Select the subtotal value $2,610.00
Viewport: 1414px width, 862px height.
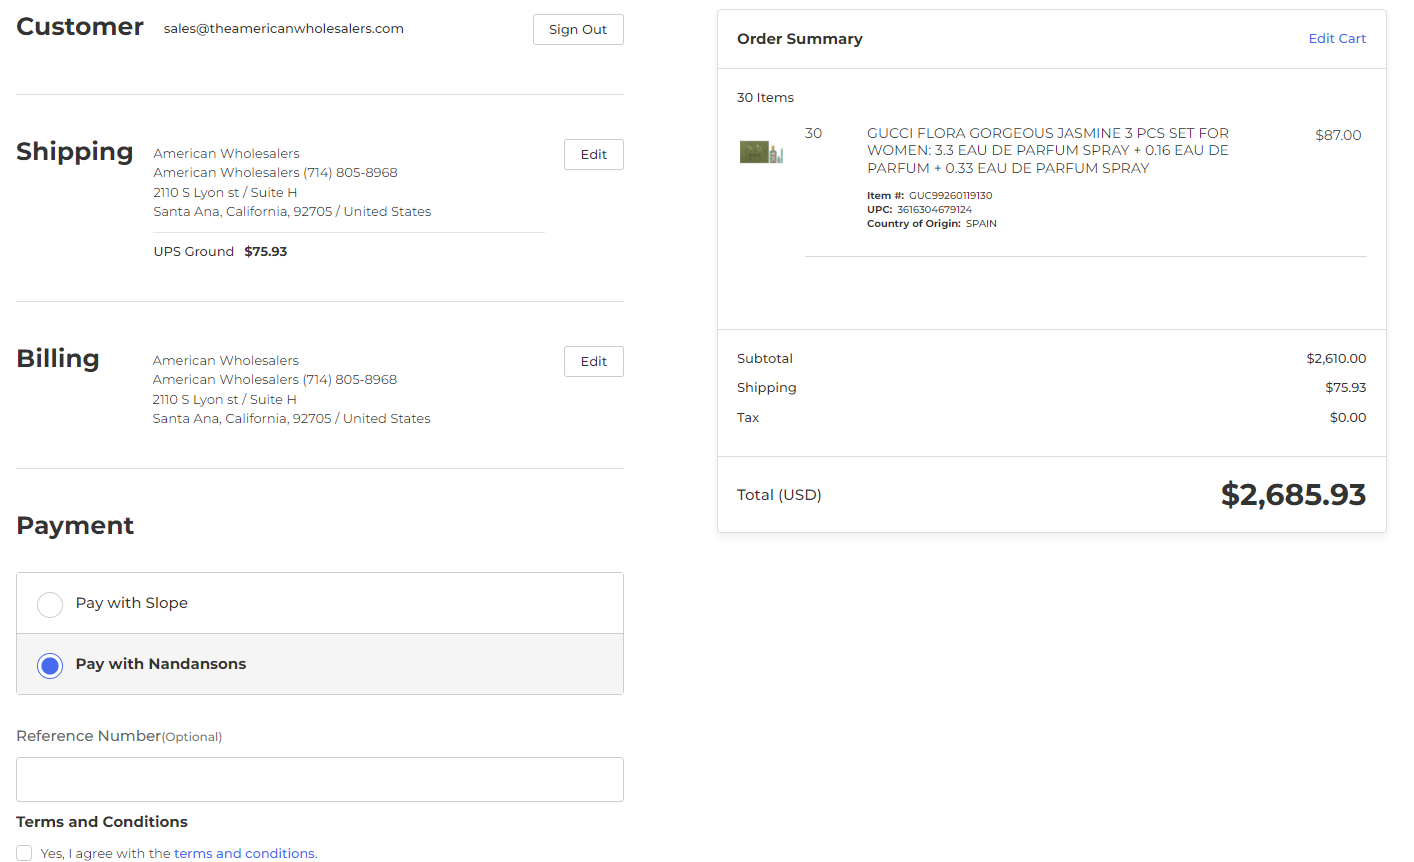1336,359
